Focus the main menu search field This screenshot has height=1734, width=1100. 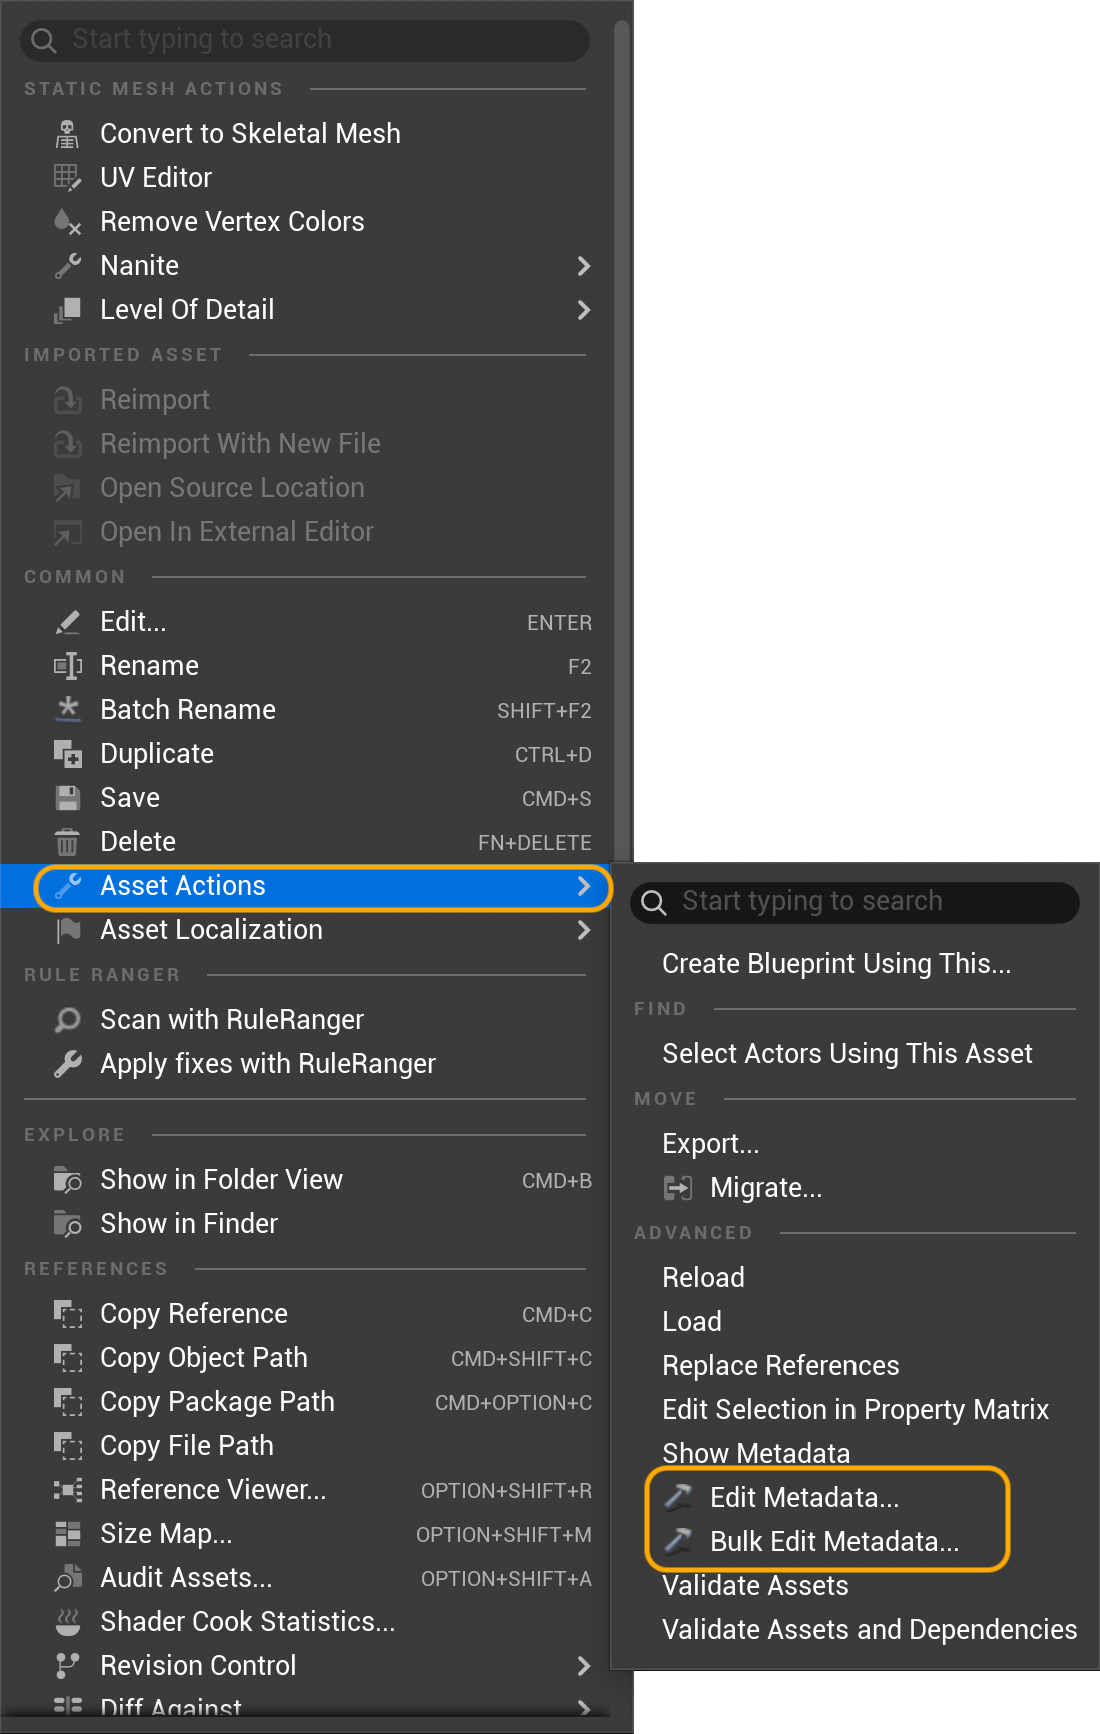click(x=305, y=40)
